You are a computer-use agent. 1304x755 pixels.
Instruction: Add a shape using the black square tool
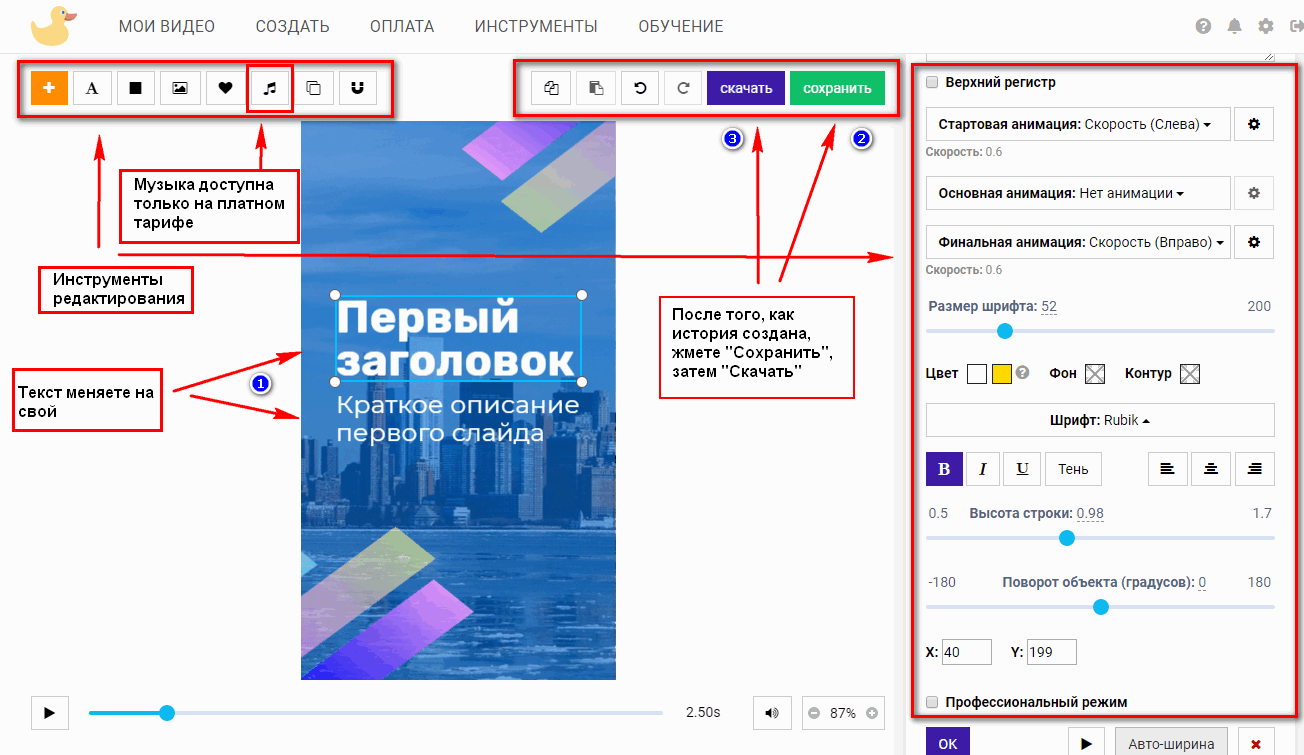pyautogui.click(x=135, y=88)
